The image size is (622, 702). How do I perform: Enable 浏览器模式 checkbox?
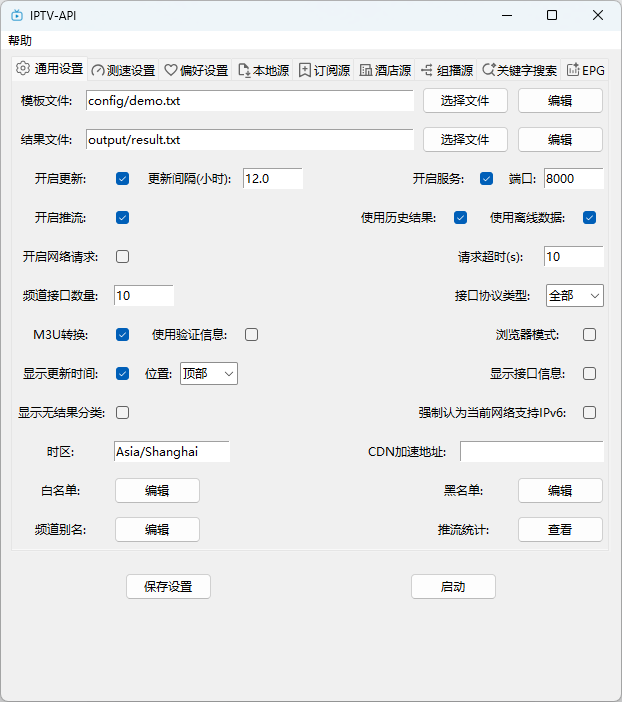(589, 334)
